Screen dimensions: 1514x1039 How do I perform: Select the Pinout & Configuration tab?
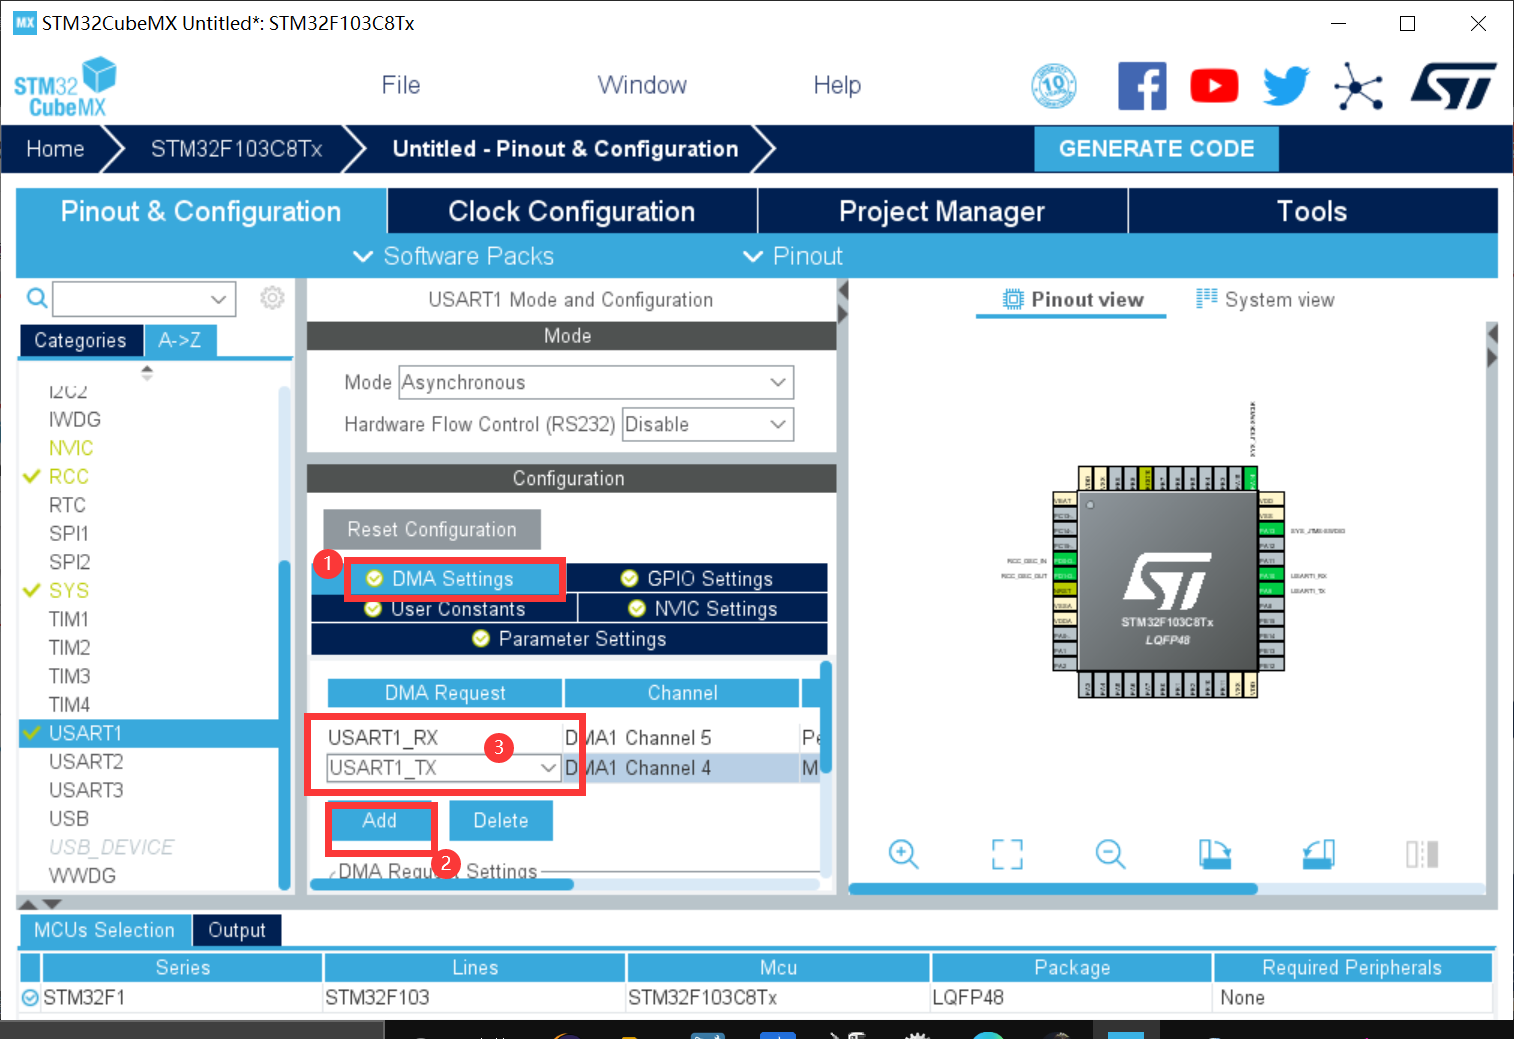[201, 211]
